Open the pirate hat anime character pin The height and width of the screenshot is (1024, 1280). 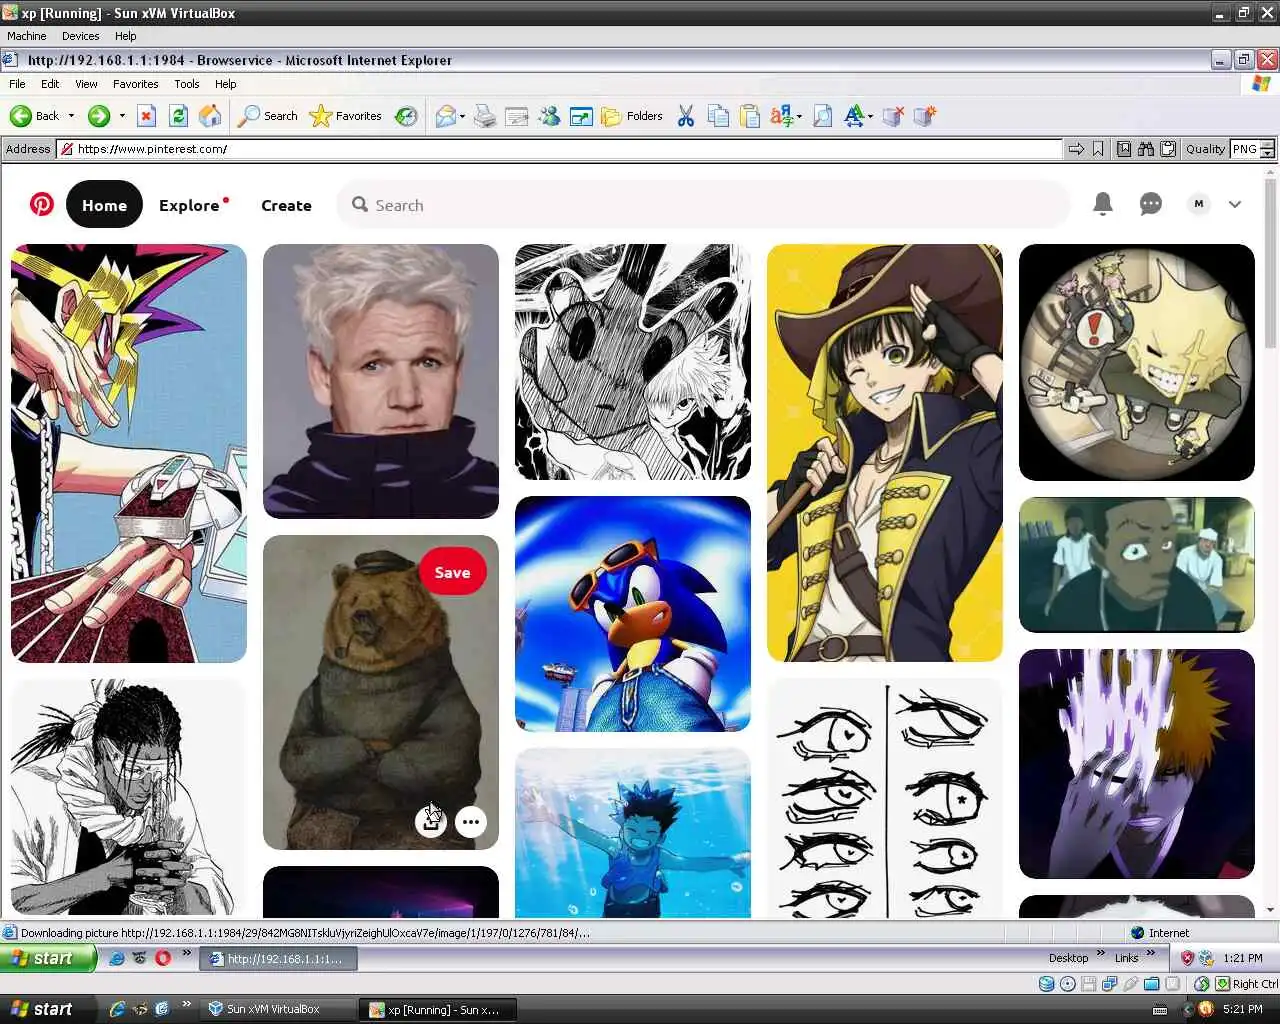[884, 453]
